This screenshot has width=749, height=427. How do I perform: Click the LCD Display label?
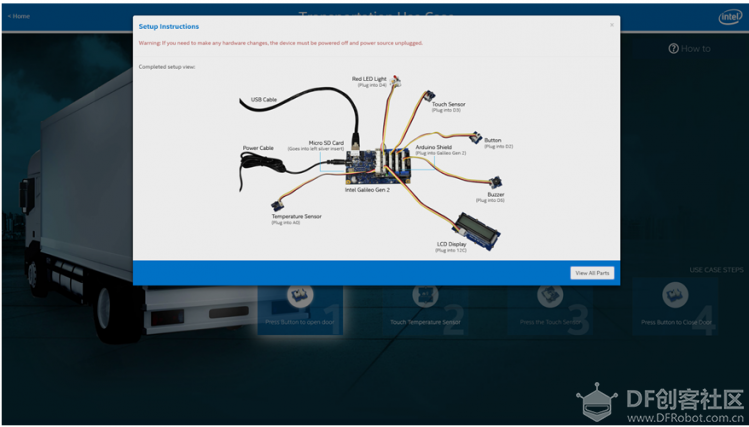(x=451, y=244)
